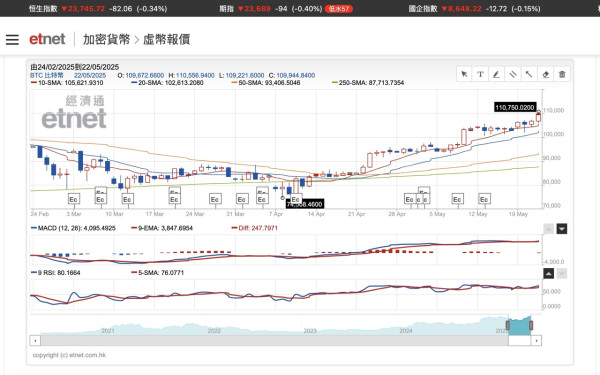This screenshot has width=600, height=375.
Task: Click the close value C: 109,944.8400
Action: point(292,75)
